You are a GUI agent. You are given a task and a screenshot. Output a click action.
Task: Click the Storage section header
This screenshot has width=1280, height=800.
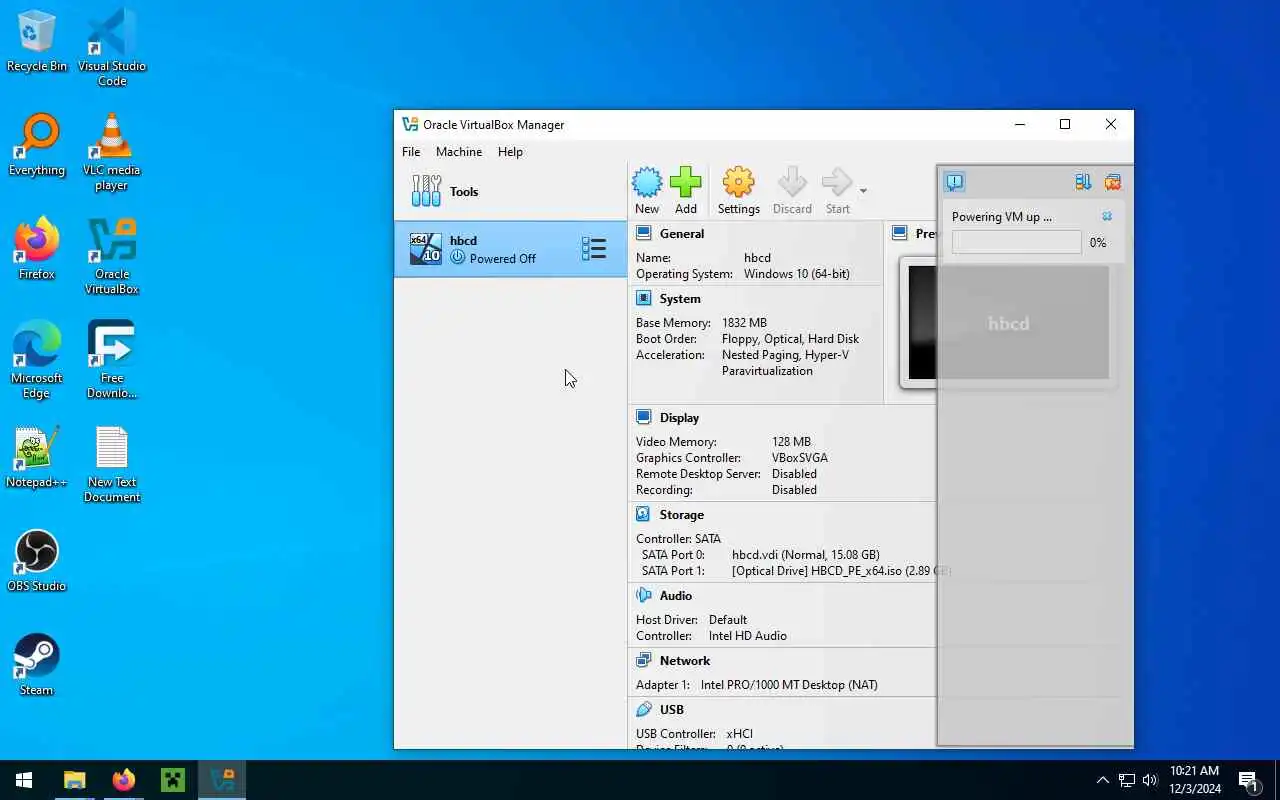tap(682, 515)
